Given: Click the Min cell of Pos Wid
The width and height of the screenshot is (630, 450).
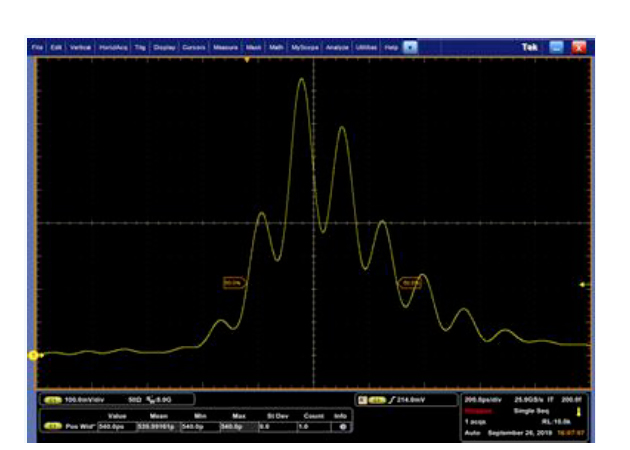Looking at the screenshot, I should 200,427.
